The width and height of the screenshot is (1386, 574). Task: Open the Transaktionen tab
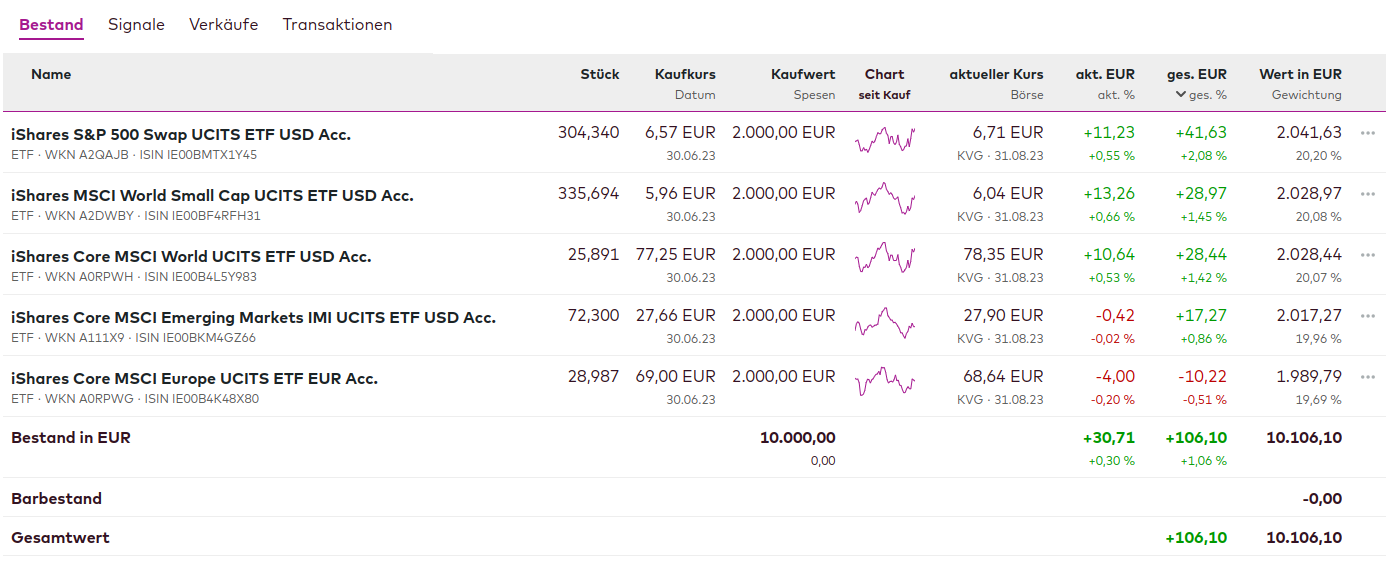pyautogui.click(x=337, y=25)
